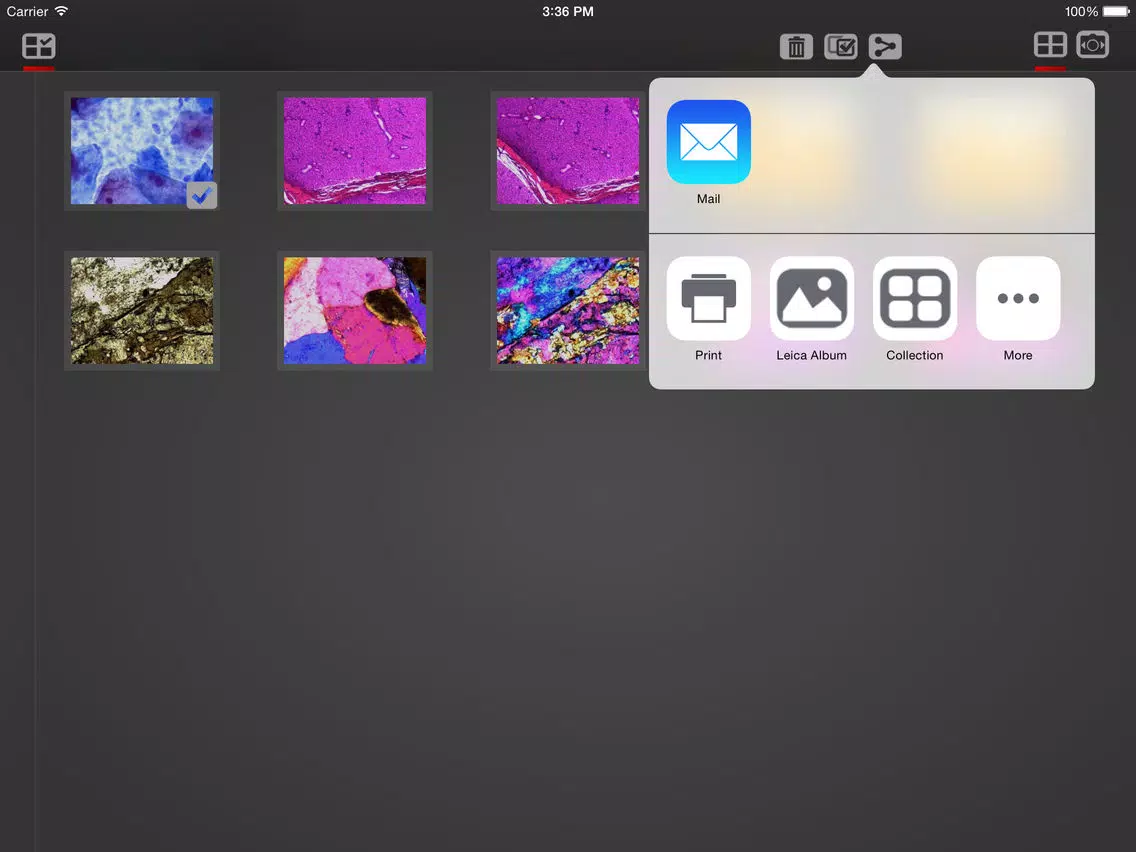Viewport: 1136px width, 852px height.
Task: Select the pink and blue mineral thumbnail
Action: [x=355, y=311]
